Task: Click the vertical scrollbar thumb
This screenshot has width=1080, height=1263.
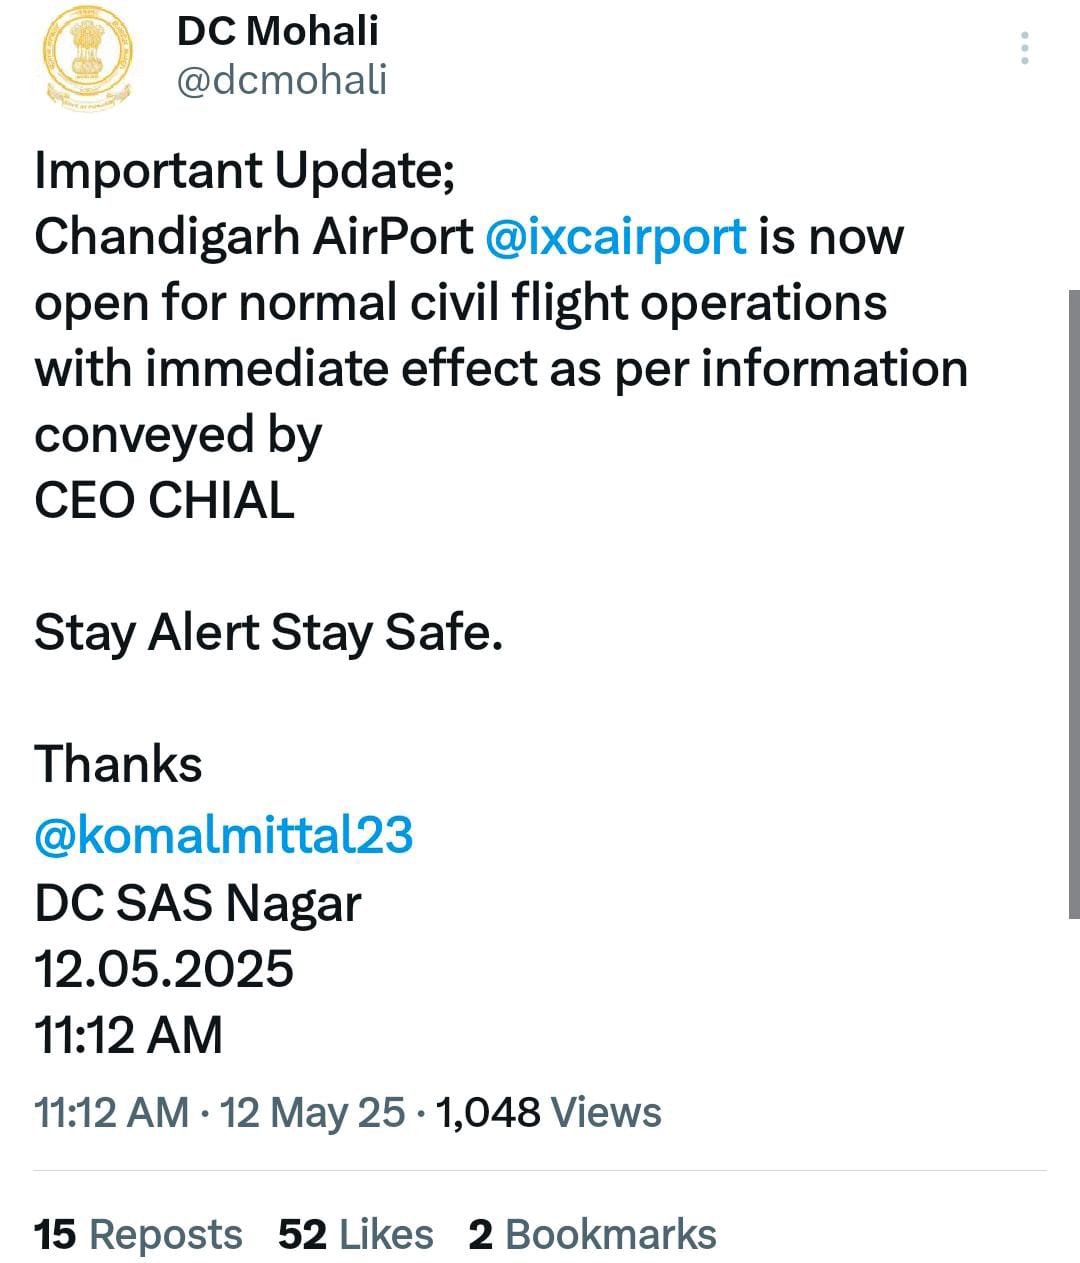Action: coord(1074,604)
